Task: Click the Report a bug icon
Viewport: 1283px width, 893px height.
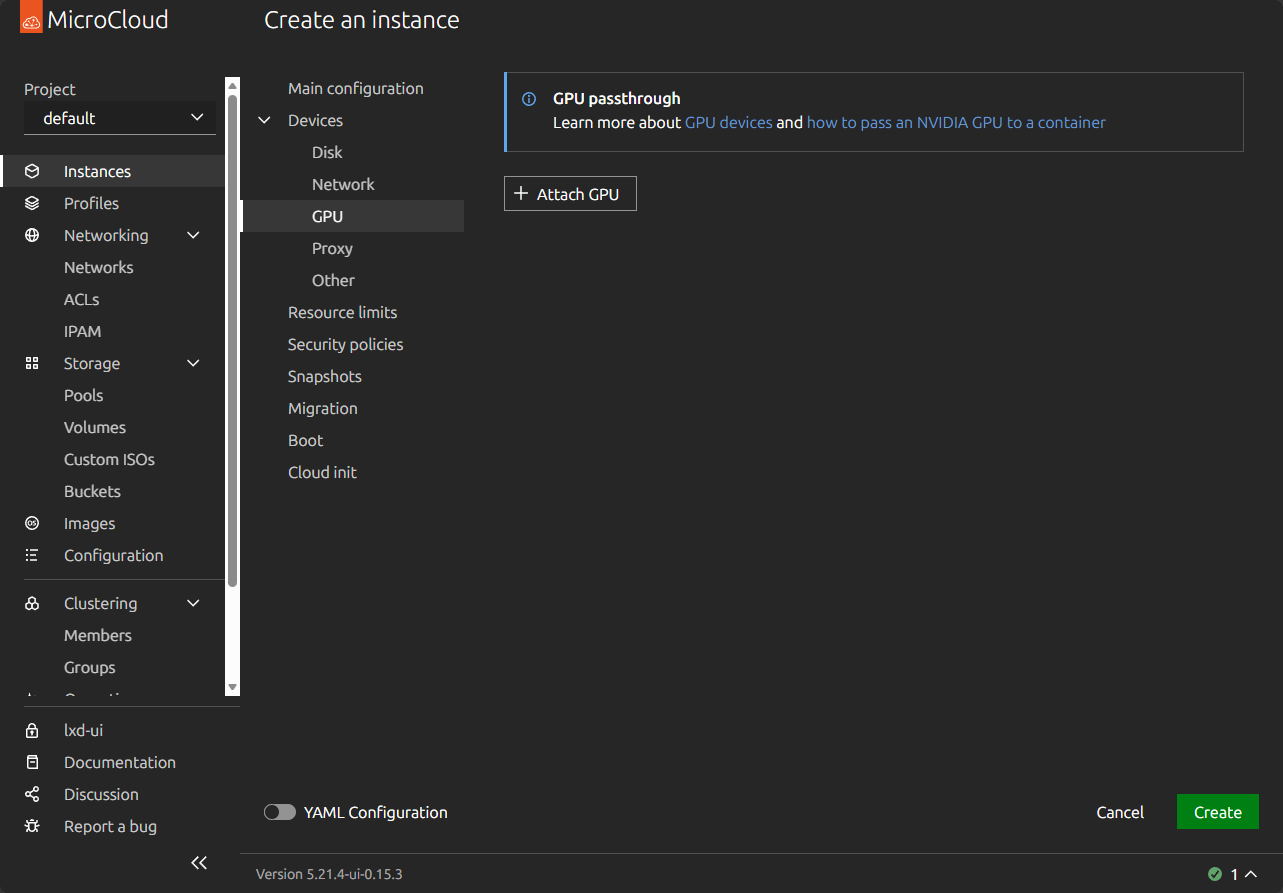Action: point(32,826)
